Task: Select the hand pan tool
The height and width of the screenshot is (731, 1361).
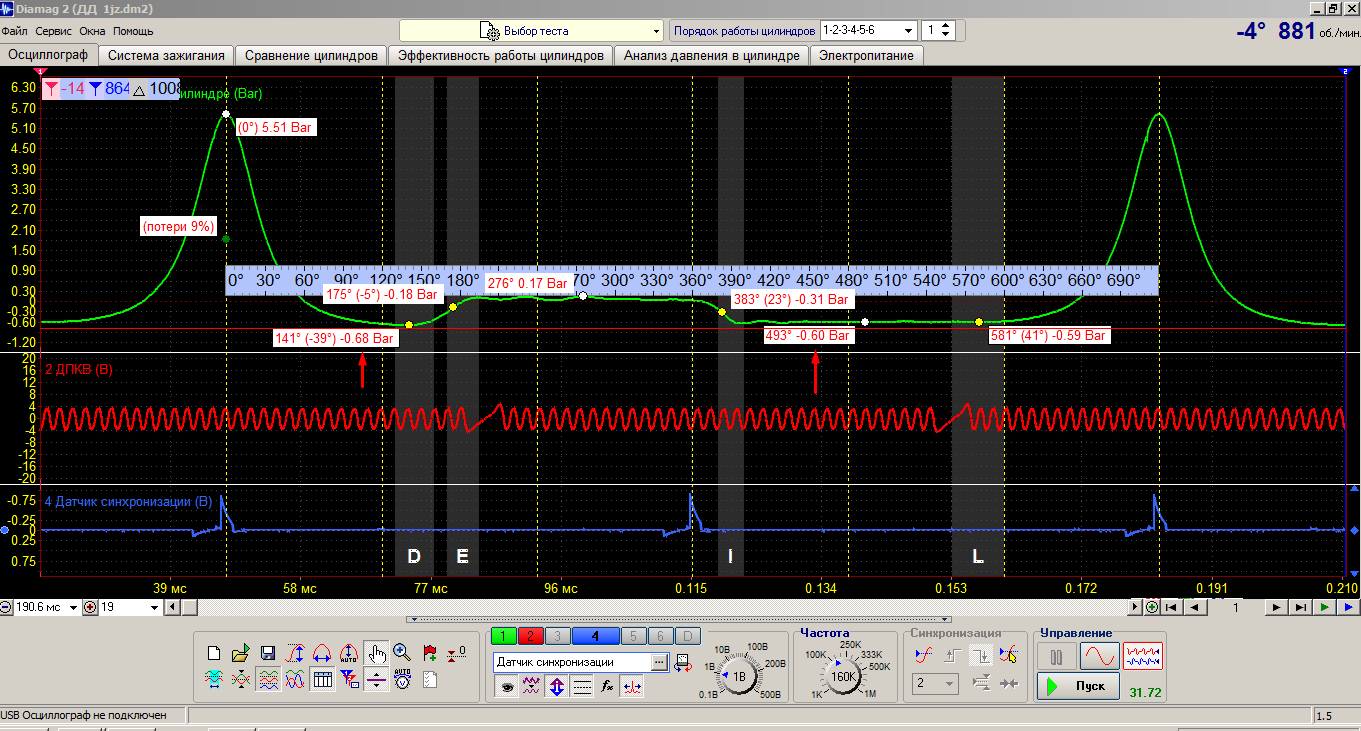Action: click(376, 654)
